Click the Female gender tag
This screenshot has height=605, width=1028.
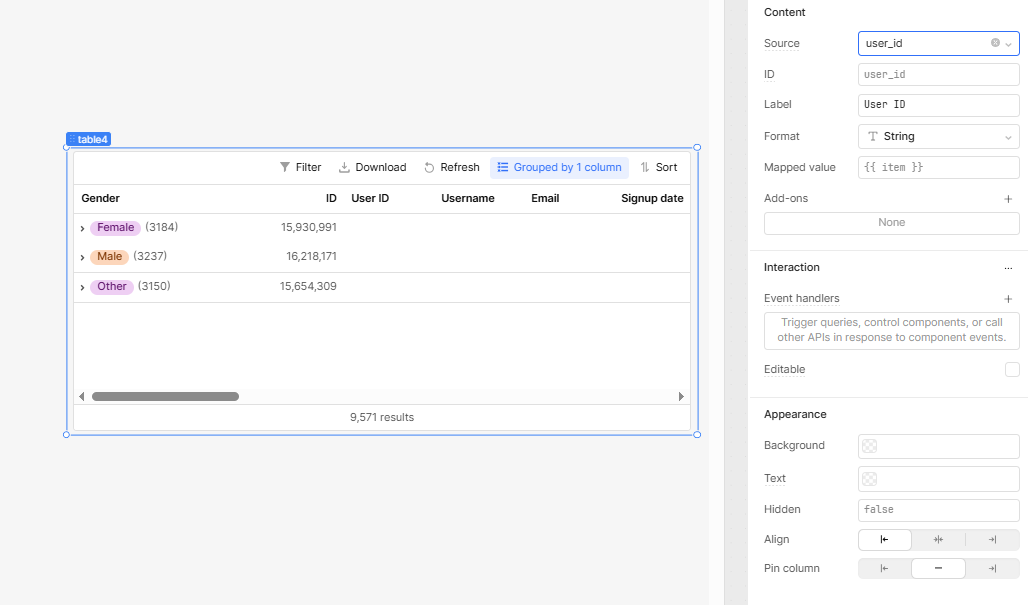point(115,227)
